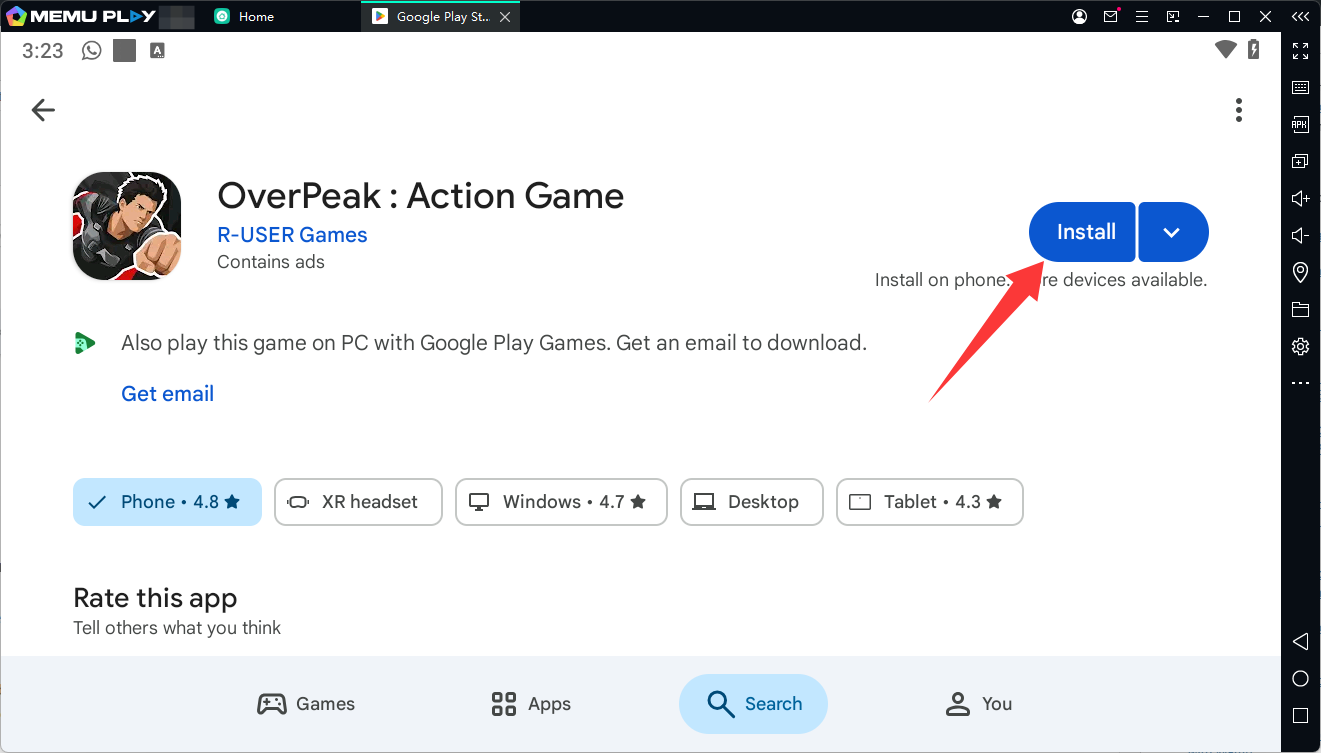This screenshot has width=1321, height=753.
Task: Open the MEmu account icon
Action: (x=1079, y=16)
